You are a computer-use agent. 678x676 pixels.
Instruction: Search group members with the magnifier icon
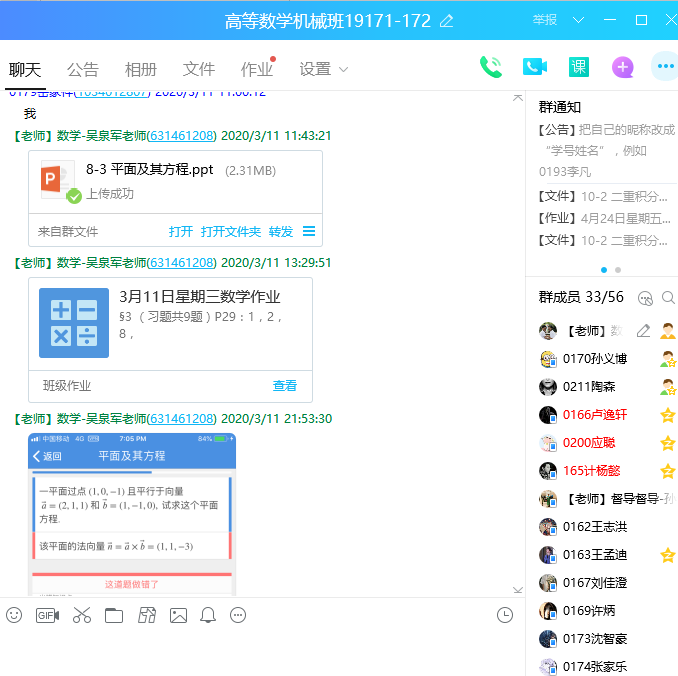pos(668,297)
